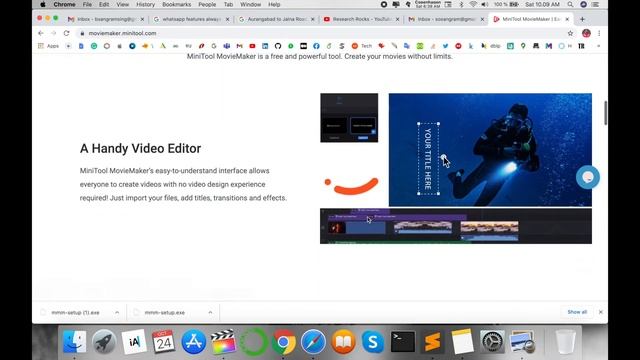
Task: Open a new tab with the plus button
Action: (582, 19)
